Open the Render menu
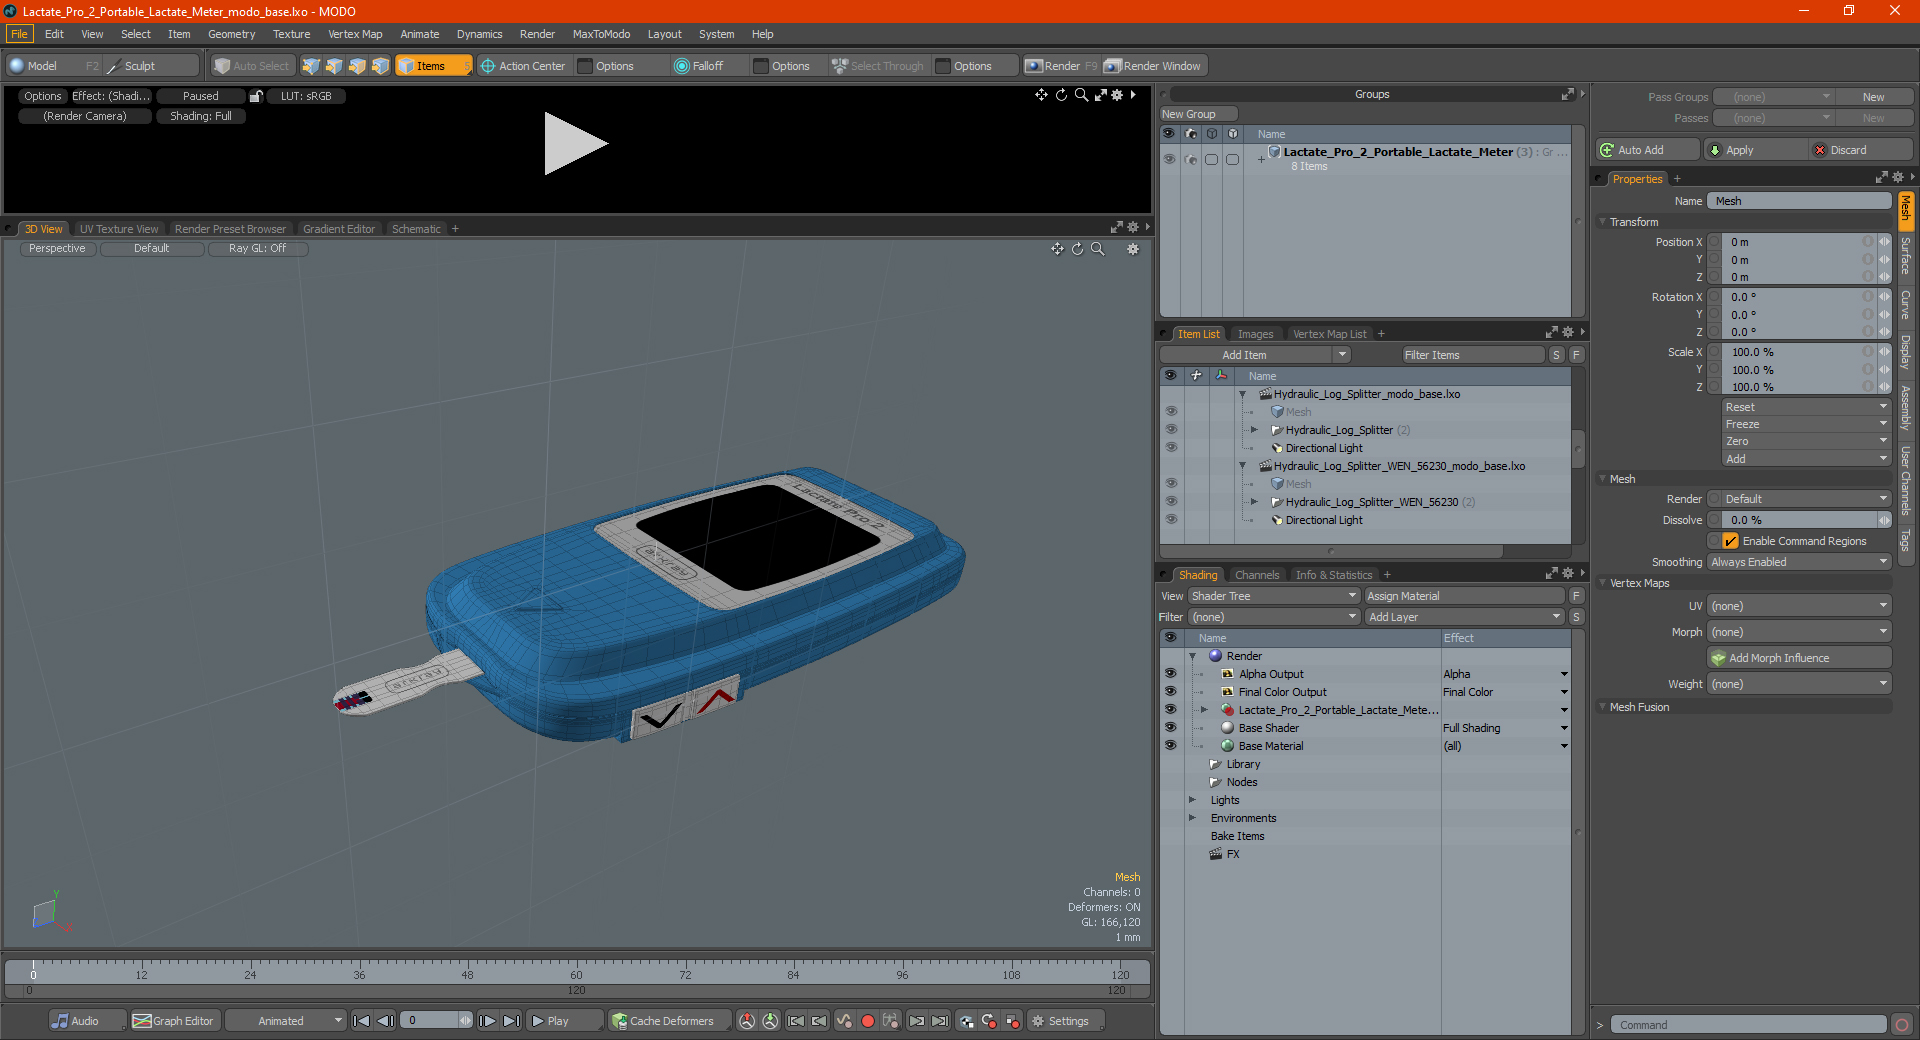Viewport: 1920px width, 1040px height. (537, 34)
